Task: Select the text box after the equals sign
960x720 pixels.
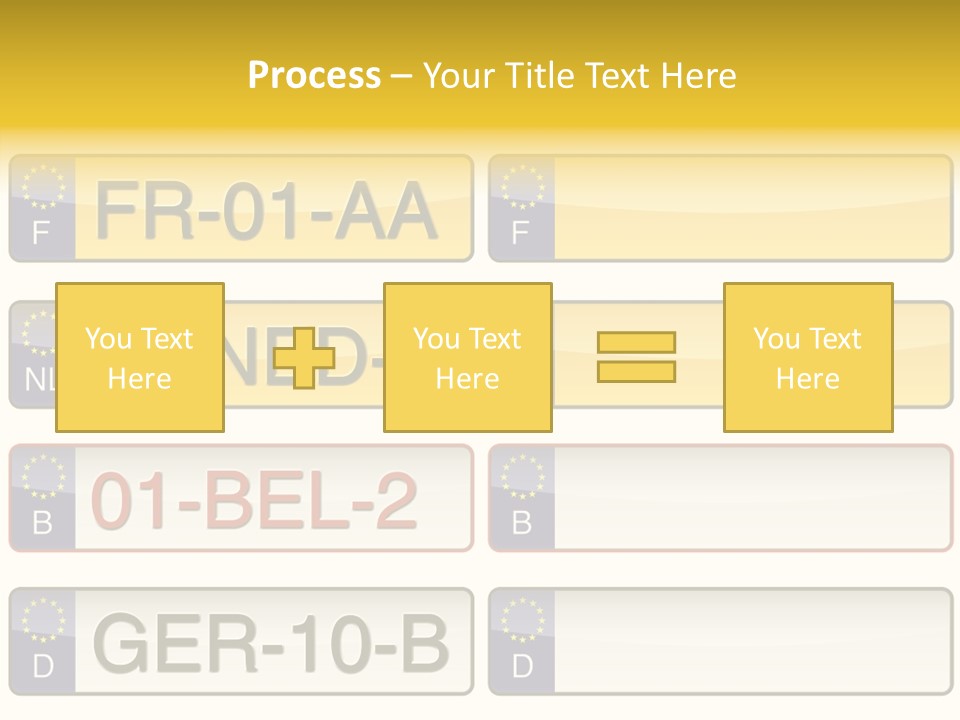Action: pos(807,357)
